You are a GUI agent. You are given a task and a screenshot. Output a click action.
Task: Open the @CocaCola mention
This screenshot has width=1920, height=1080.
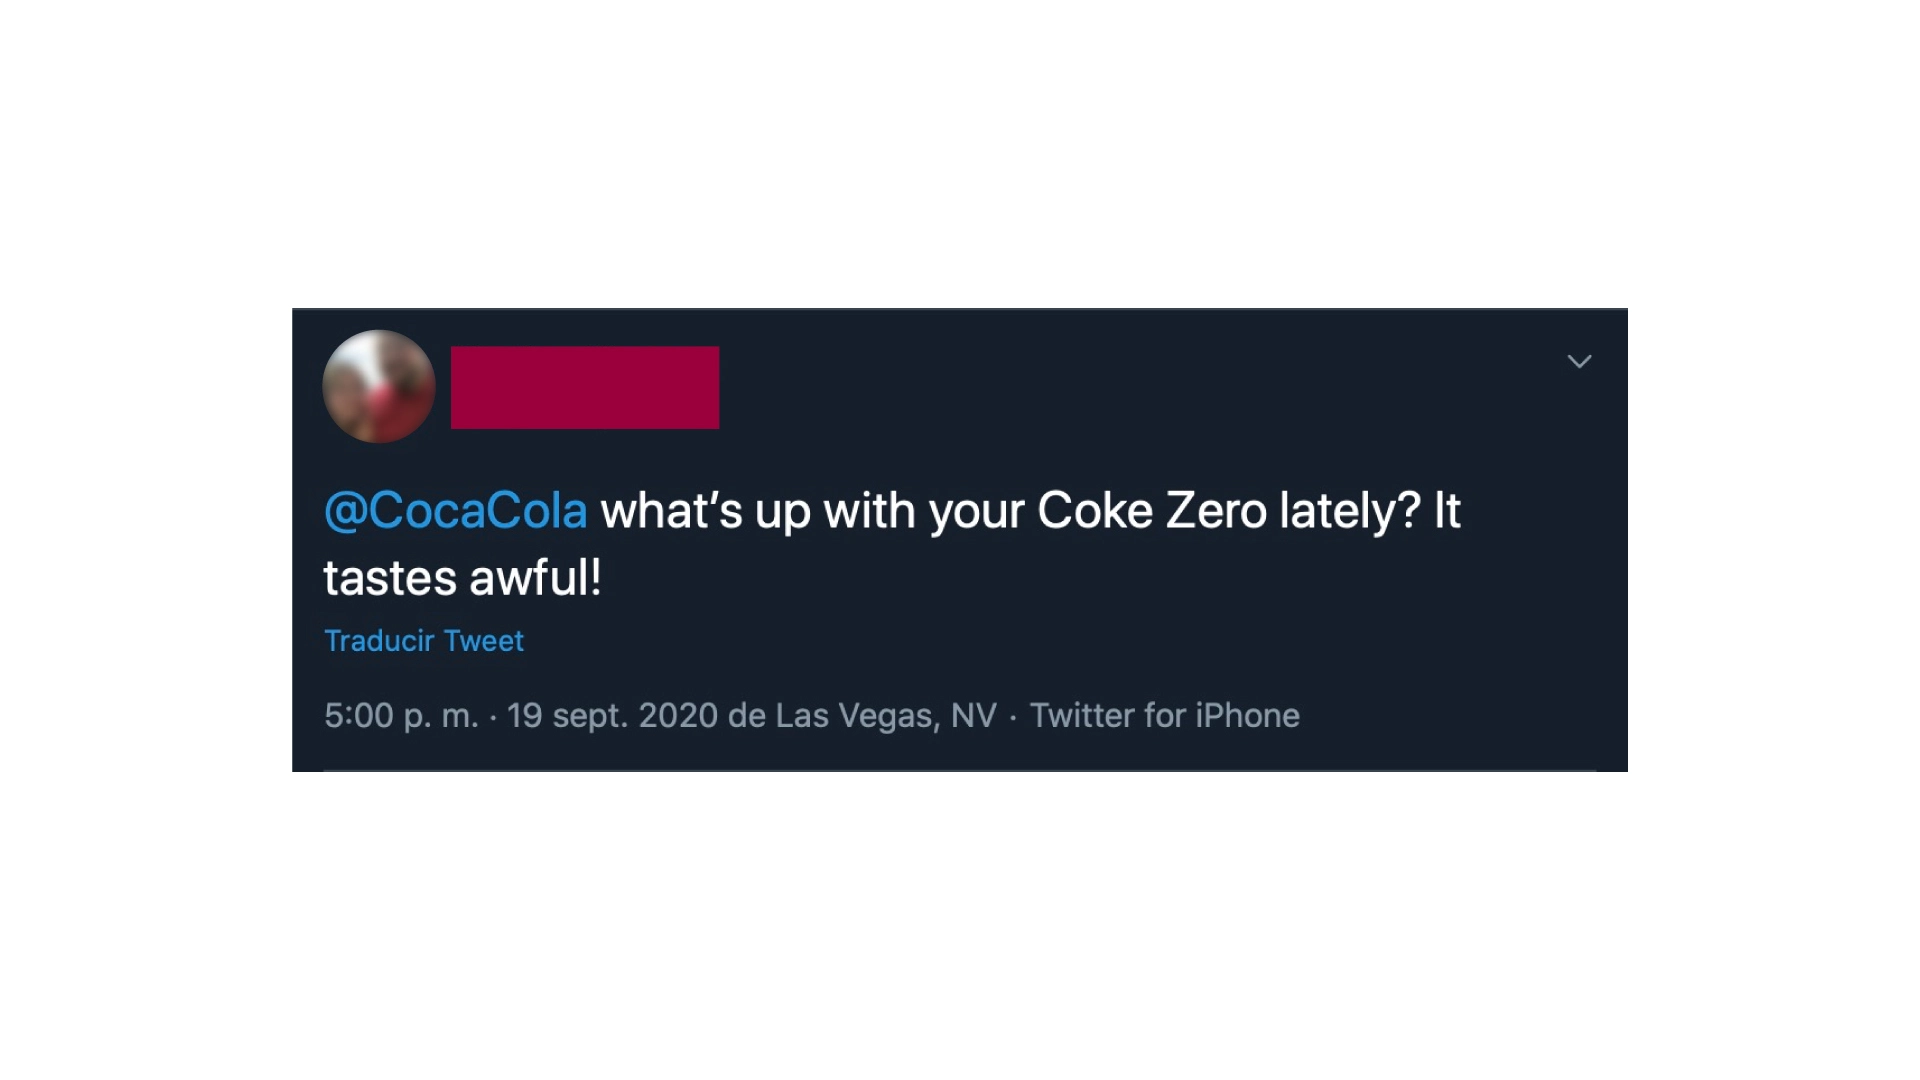(455, 510)
